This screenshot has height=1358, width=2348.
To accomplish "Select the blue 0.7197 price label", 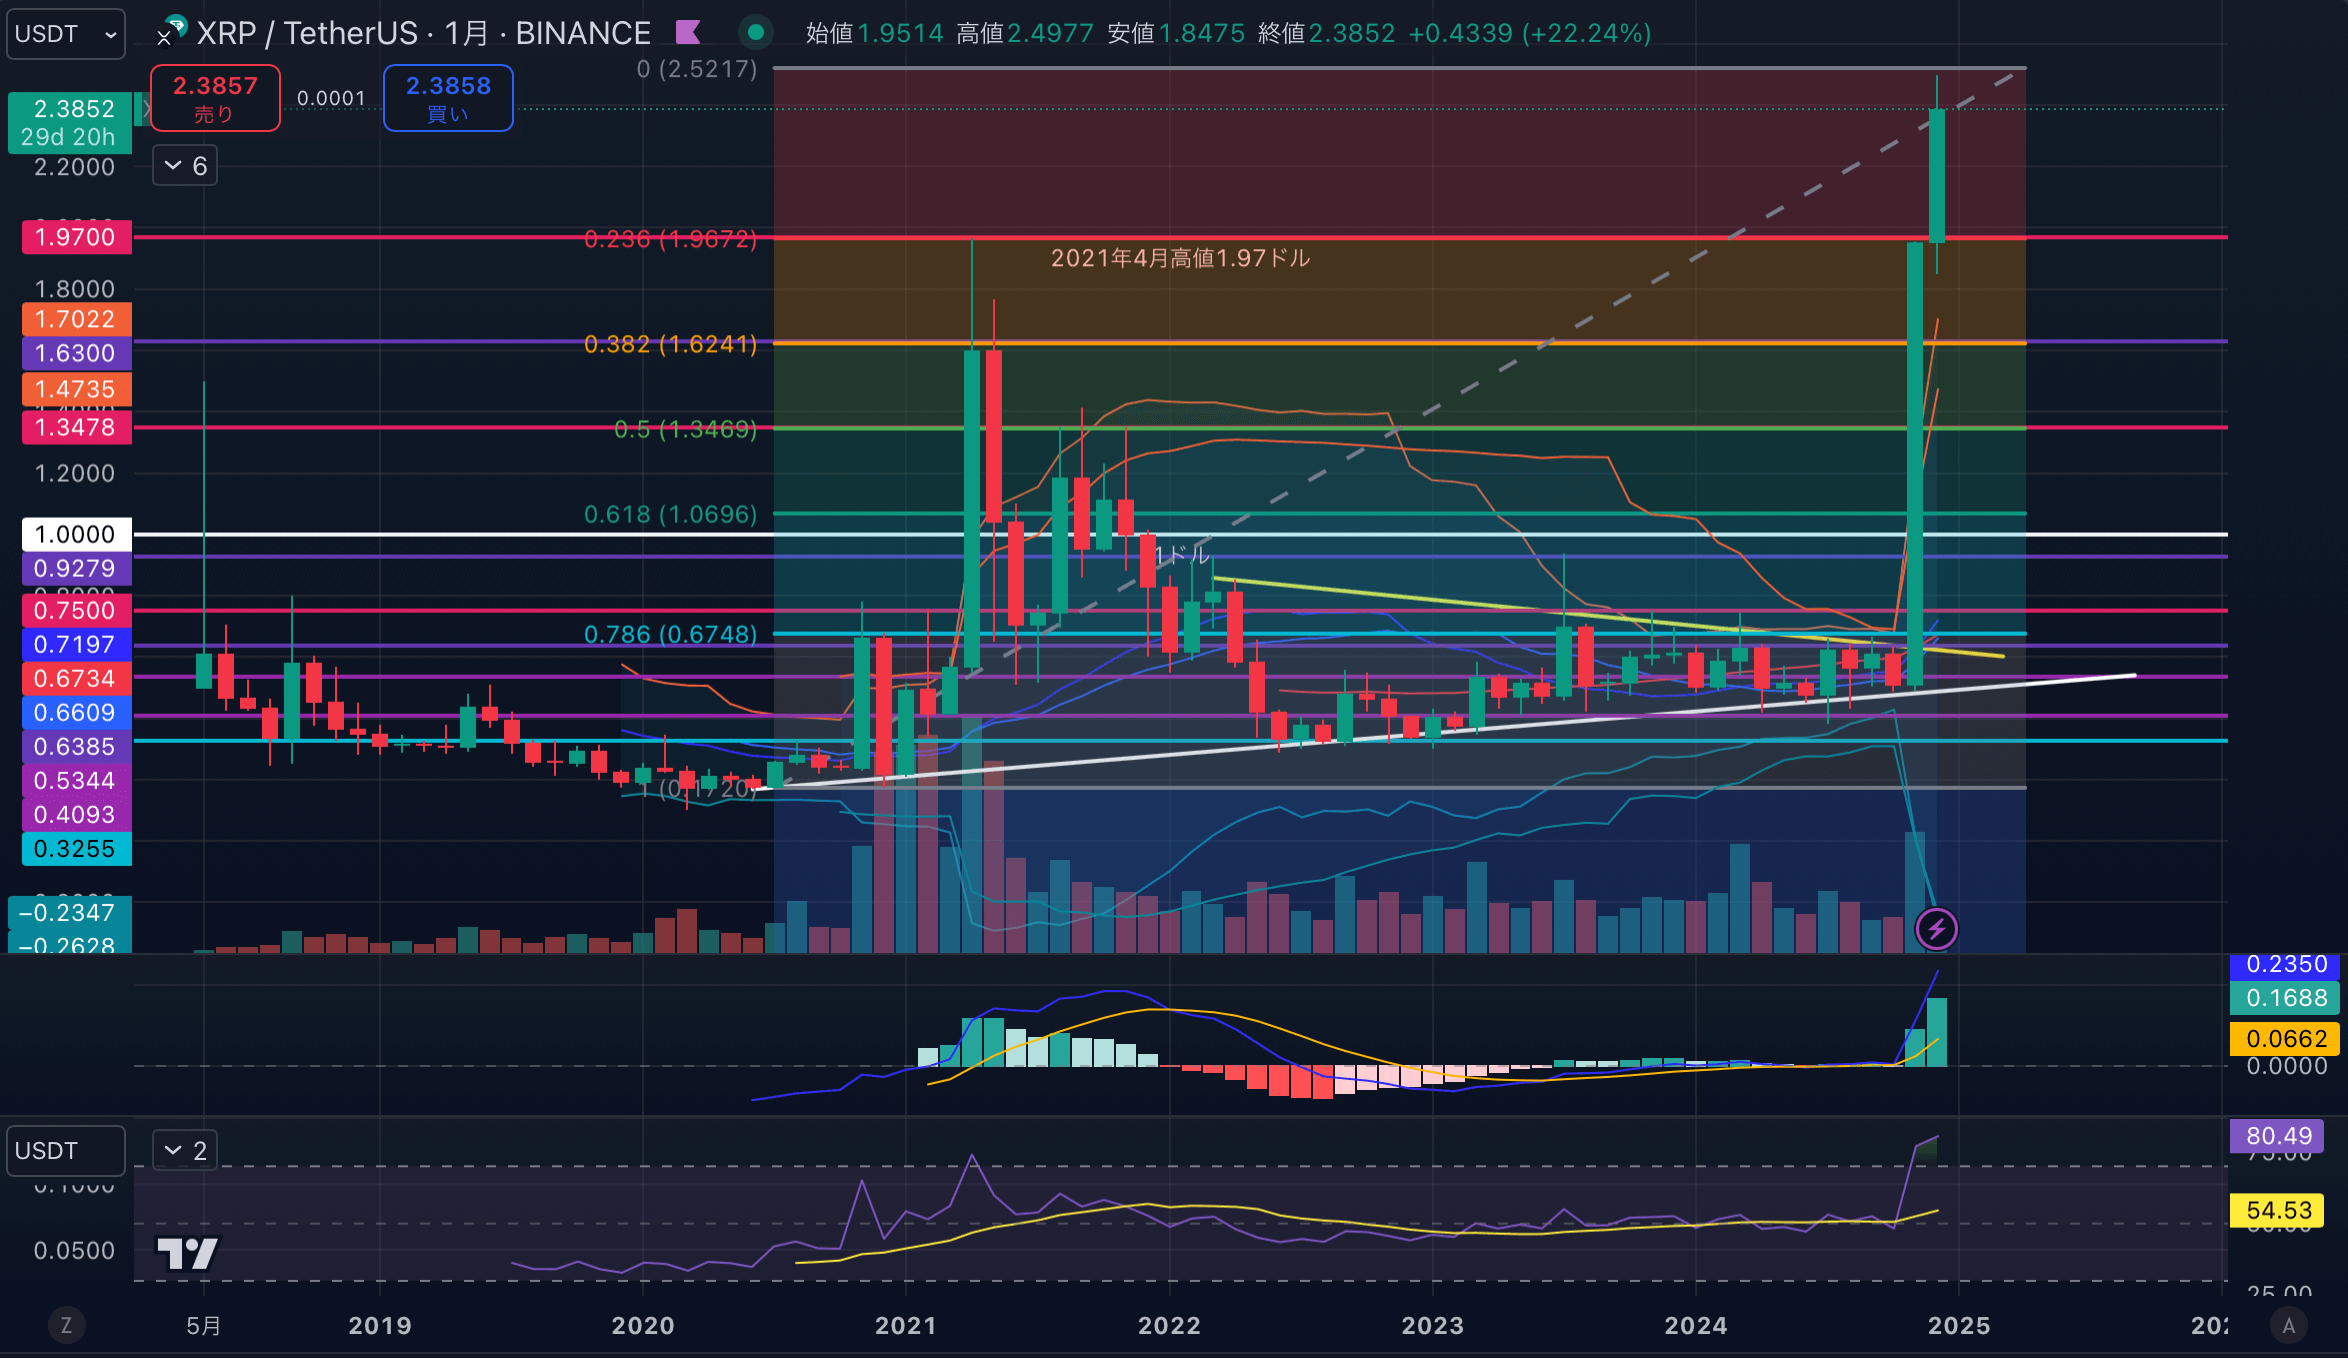I will pos(76,644).
